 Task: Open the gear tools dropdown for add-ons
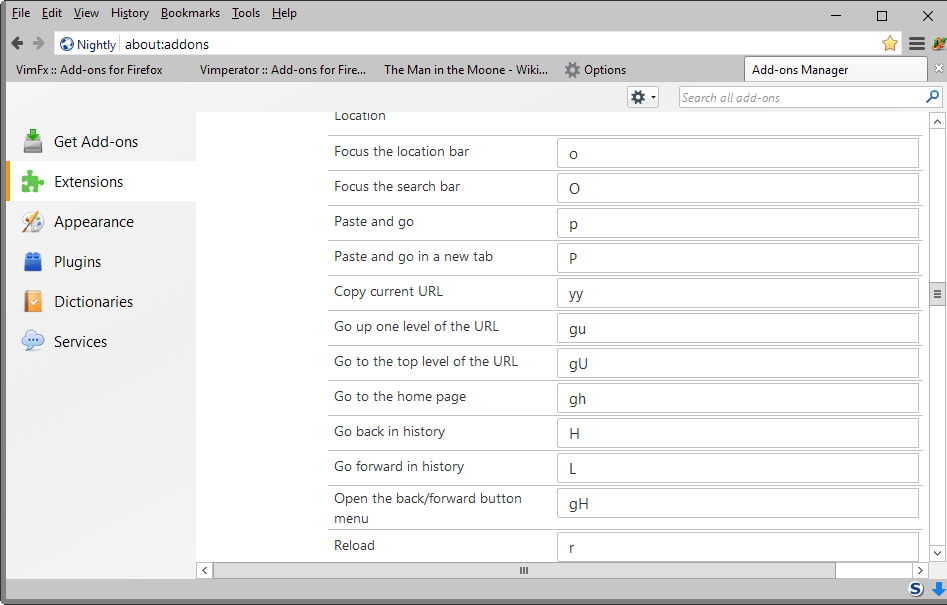[x=643, y=97]
